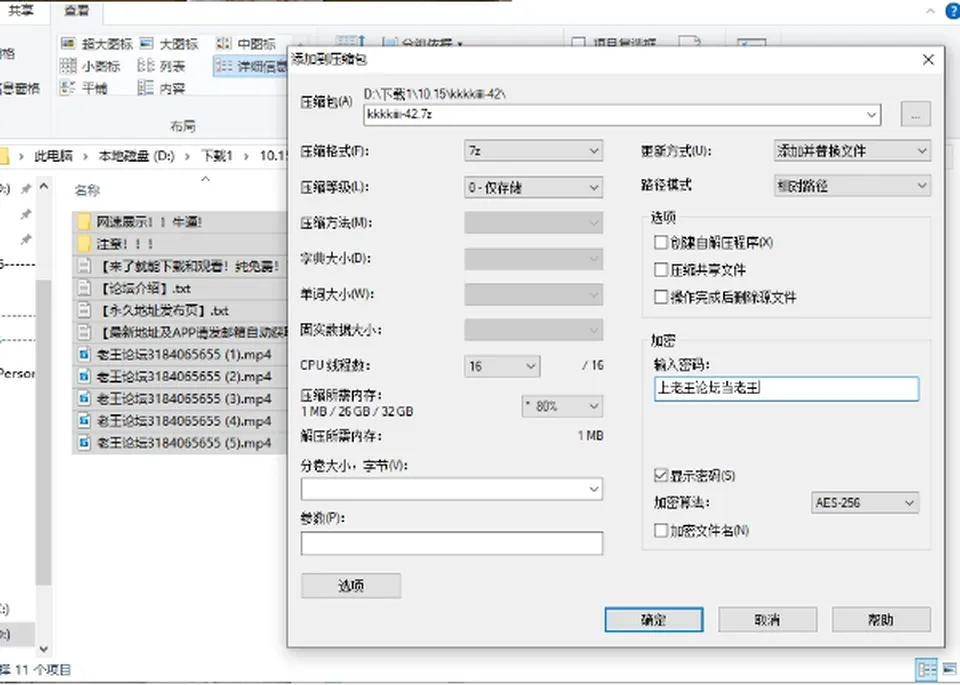
Task: Click the 取消 button
Action: (768, 619)
